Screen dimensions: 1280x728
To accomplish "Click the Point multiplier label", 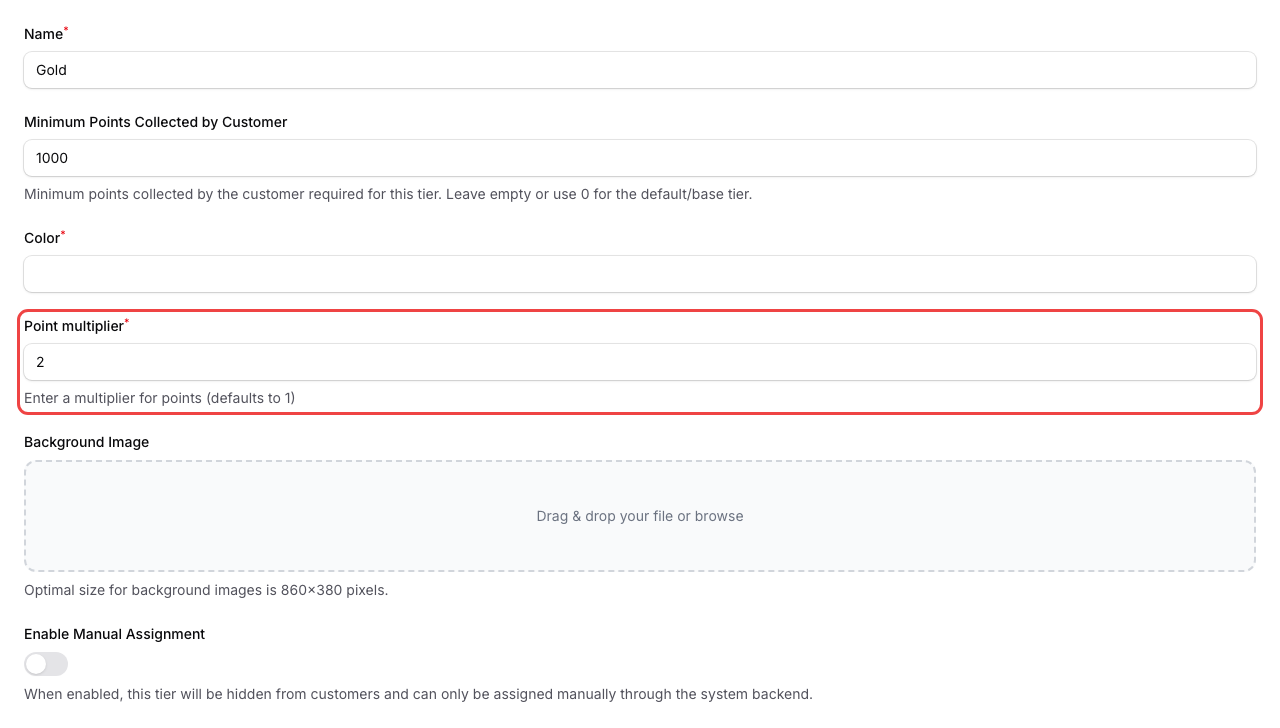I will 72,325.
